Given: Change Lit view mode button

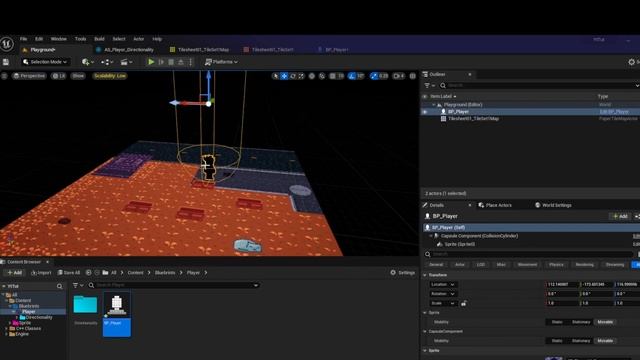Looking at the screenshot, I should pyautogui.click(x=58, y=76).
